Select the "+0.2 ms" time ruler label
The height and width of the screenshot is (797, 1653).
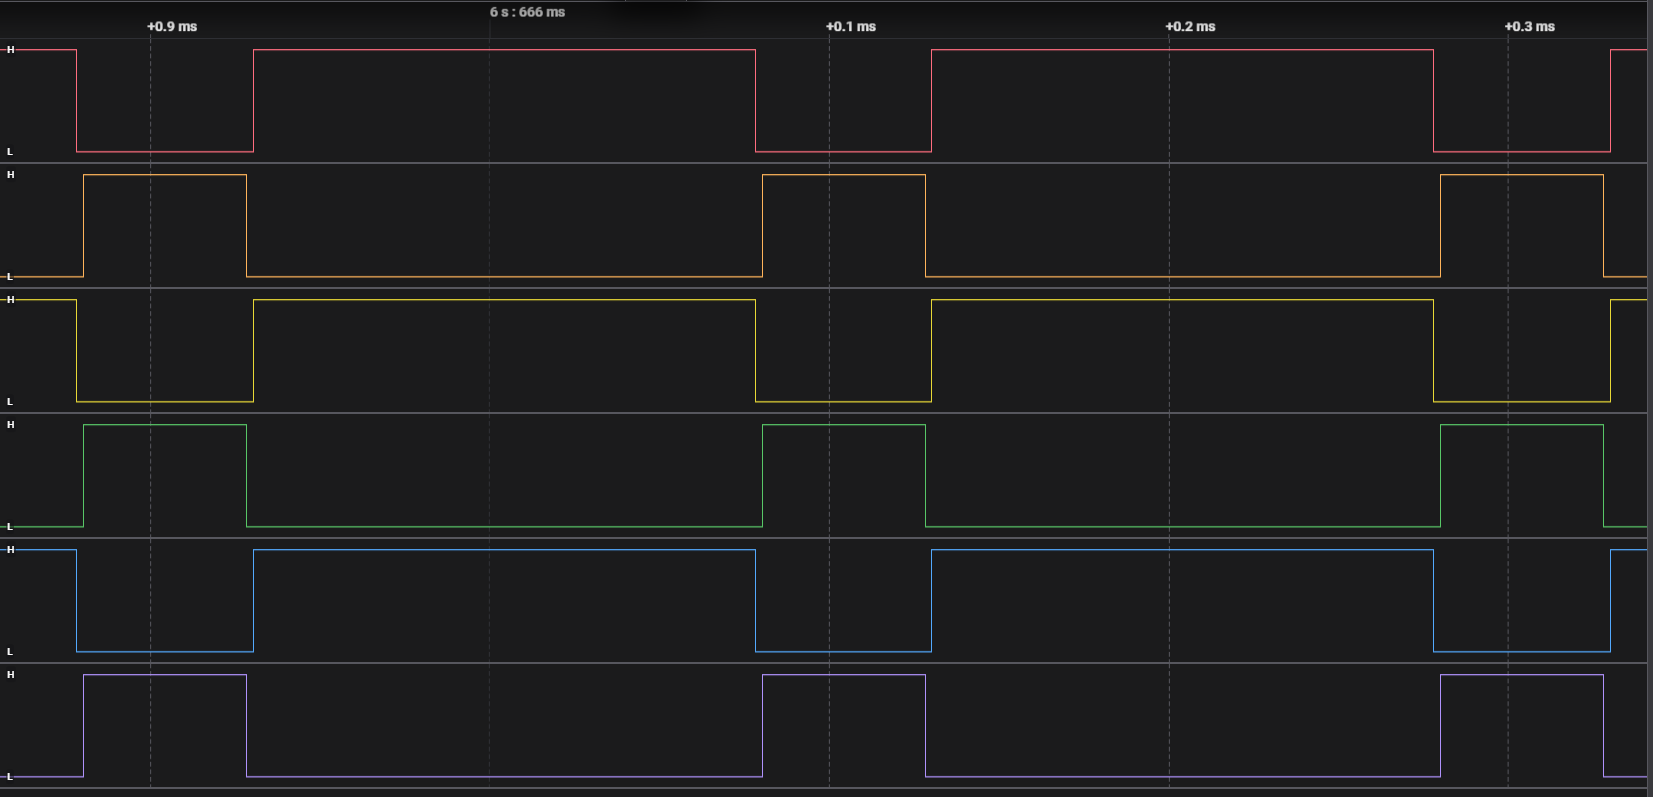pos(1190,27)
